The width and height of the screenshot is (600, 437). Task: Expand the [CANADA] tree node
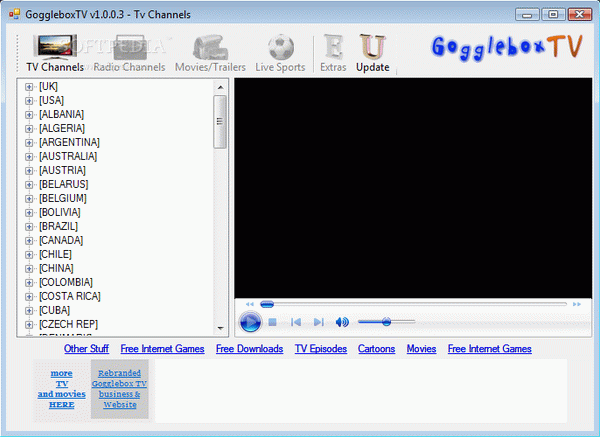[x=29, y=241]
